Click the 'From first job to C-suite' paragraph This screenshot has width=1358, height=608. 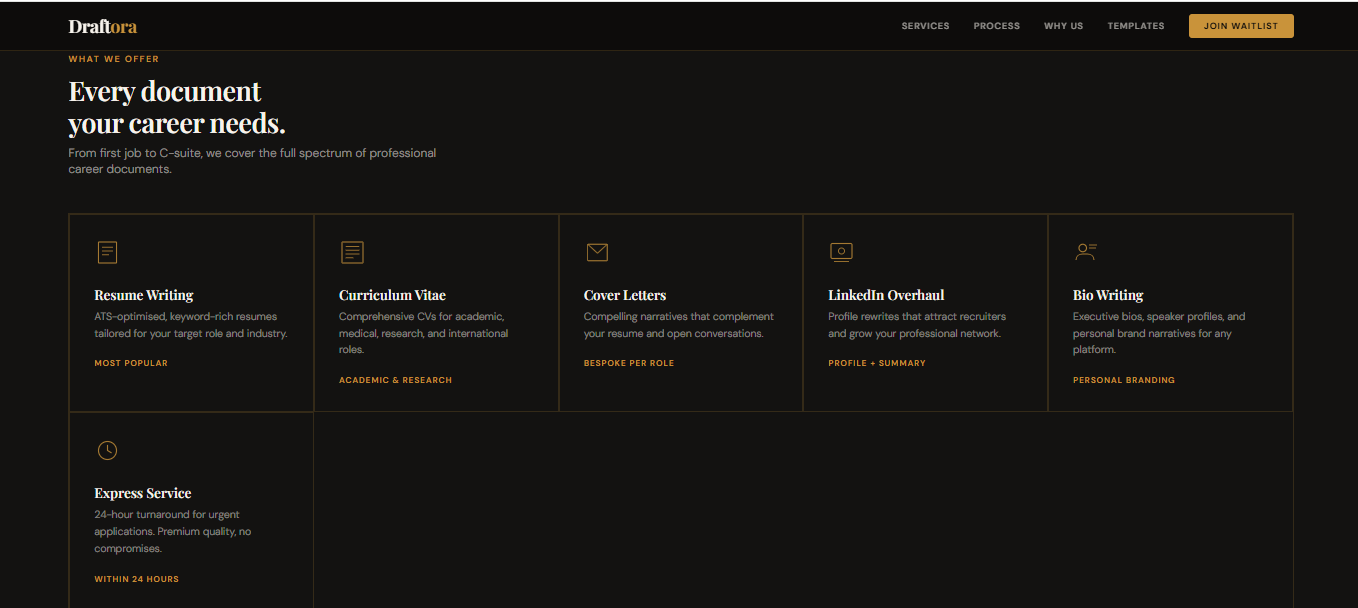click(x=252, y=161)
